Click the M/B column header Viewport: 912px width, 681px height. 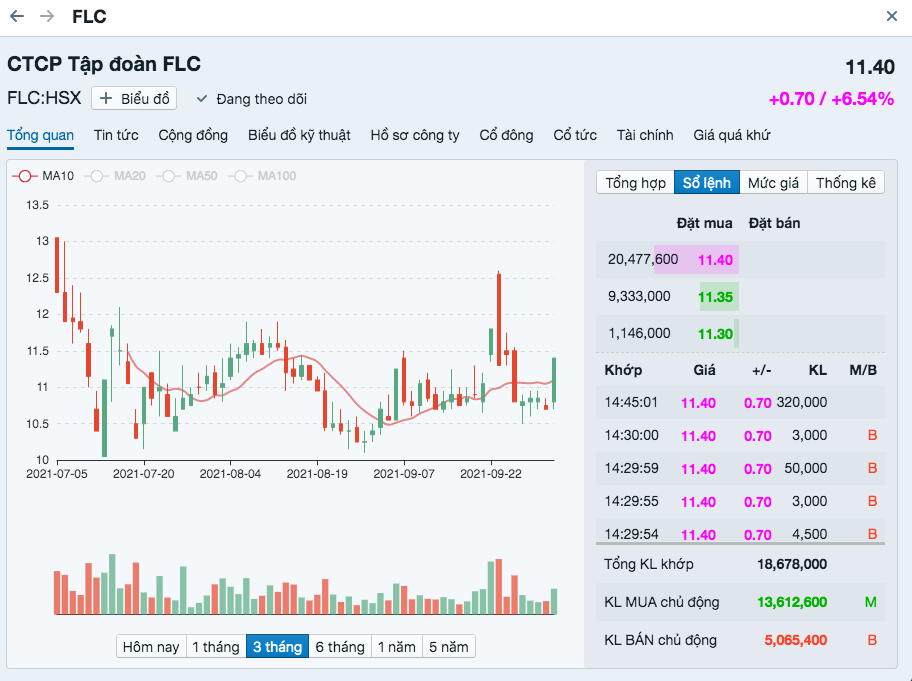click(x=863, y=370)
